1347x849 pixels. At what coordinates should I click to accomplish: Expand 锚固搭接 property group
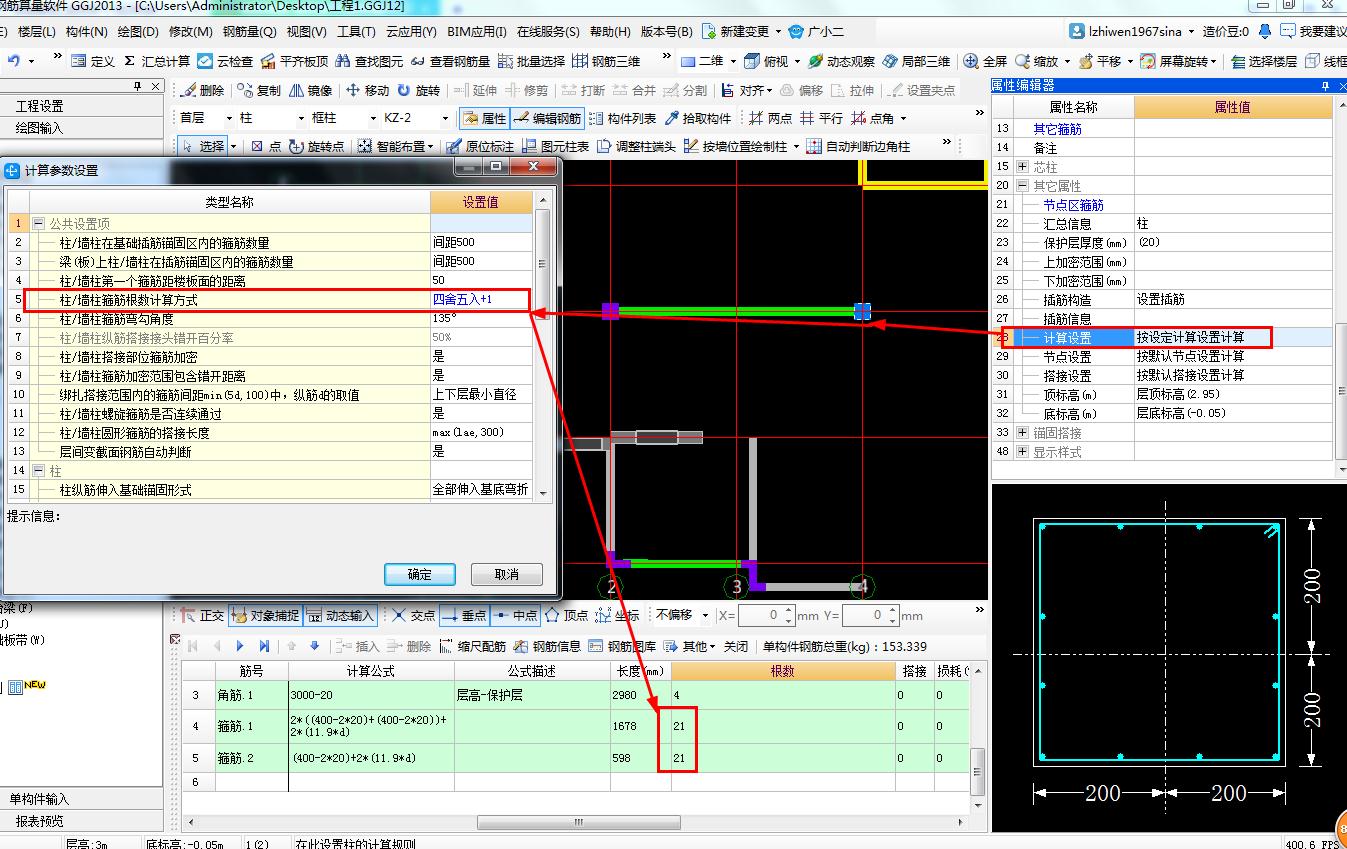[x=1022, y=433]
